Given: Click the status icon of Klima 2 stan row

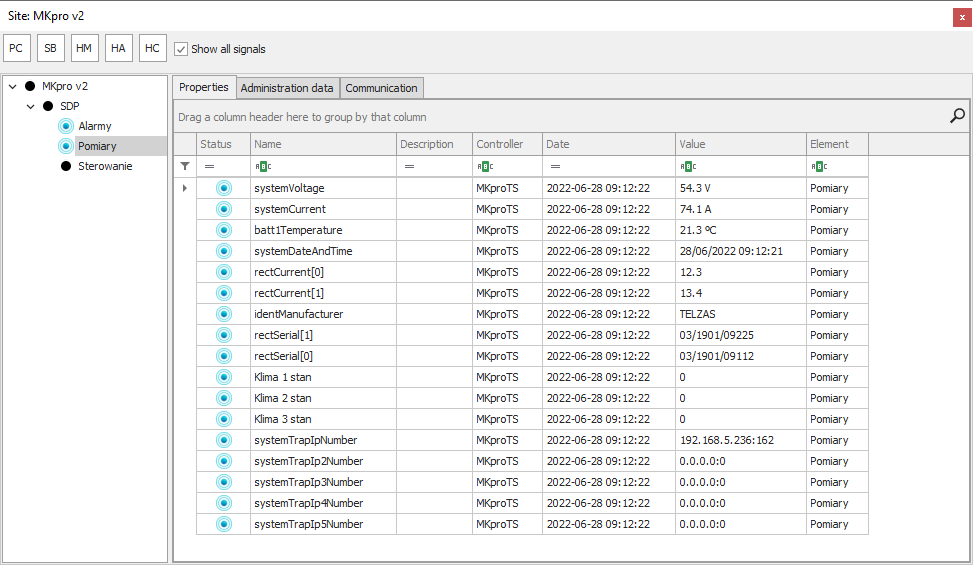Looking at the screenshot, I should 224,398.
